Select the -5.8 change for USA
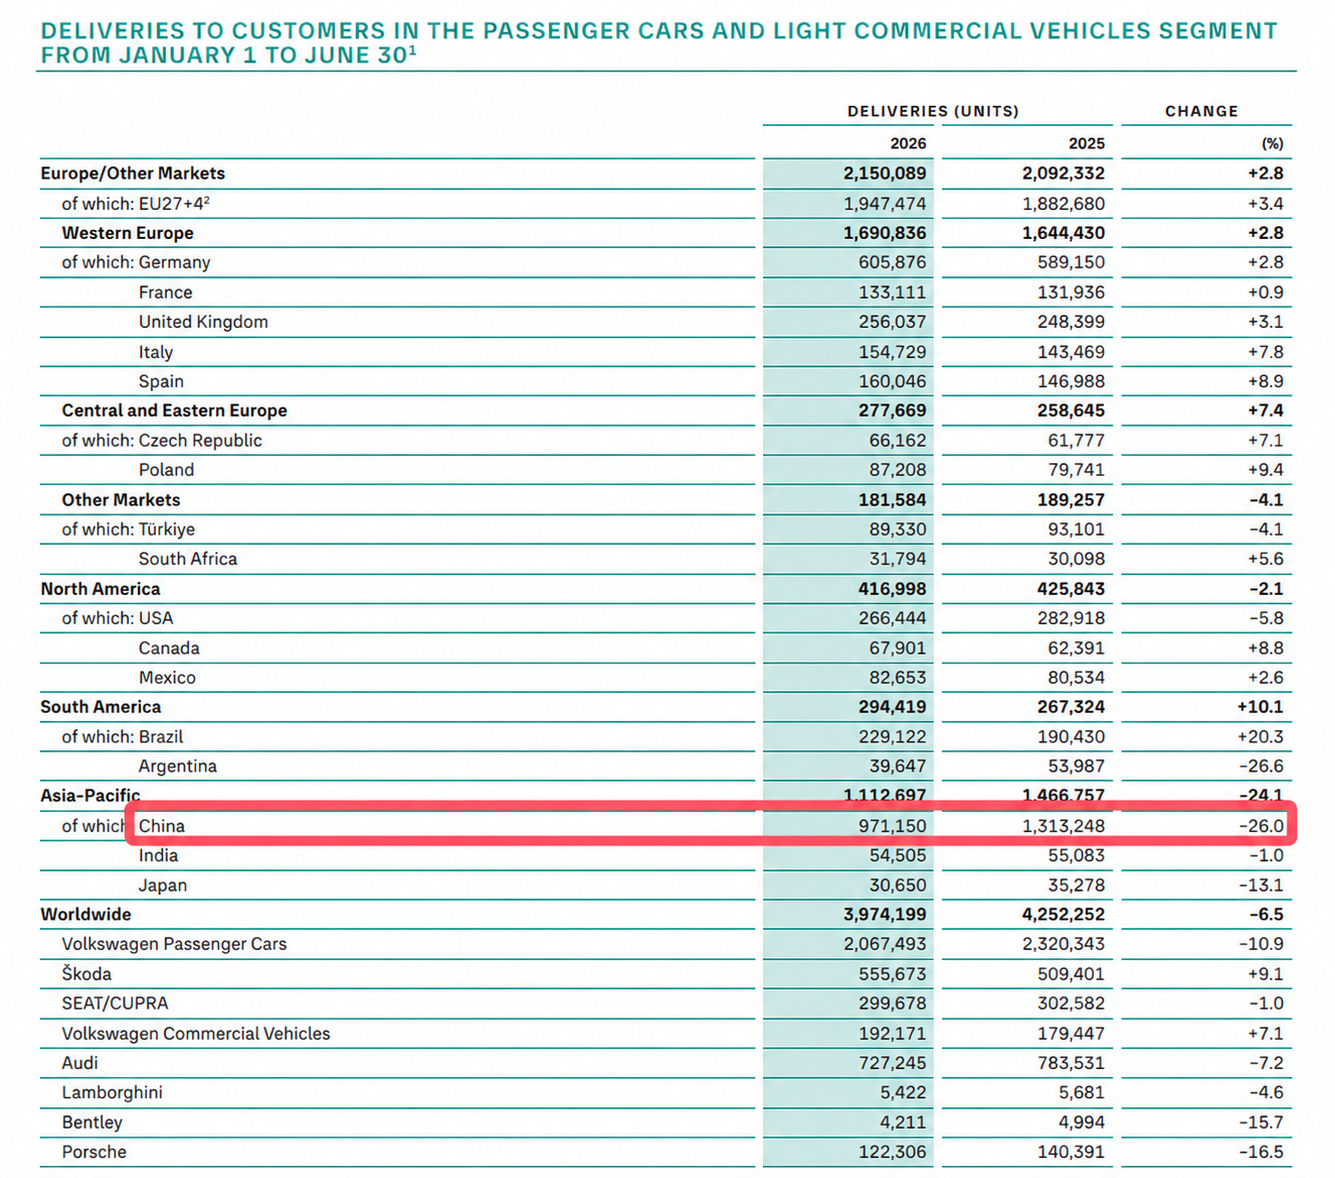 click(1266, 618)
